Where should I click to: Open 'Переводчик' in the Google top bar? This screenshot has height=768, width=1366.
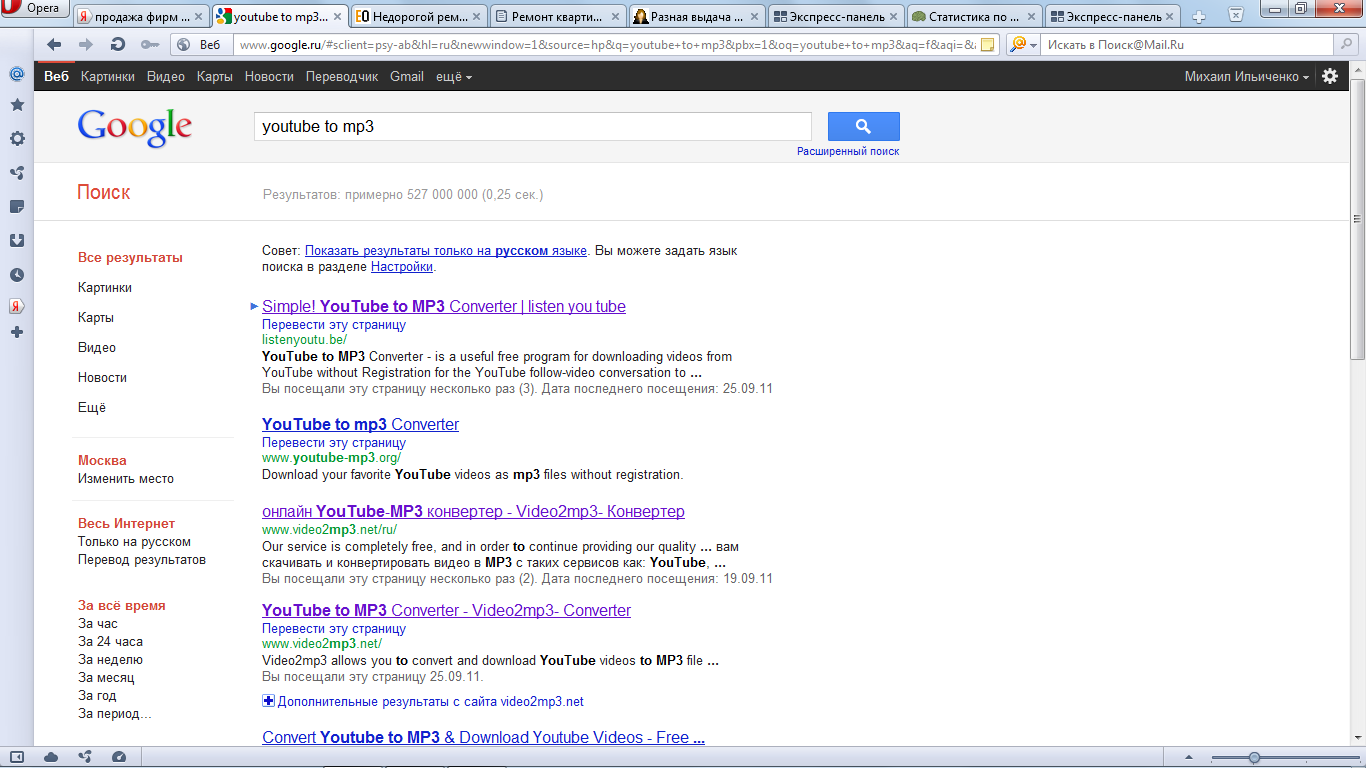click(342, 76)
